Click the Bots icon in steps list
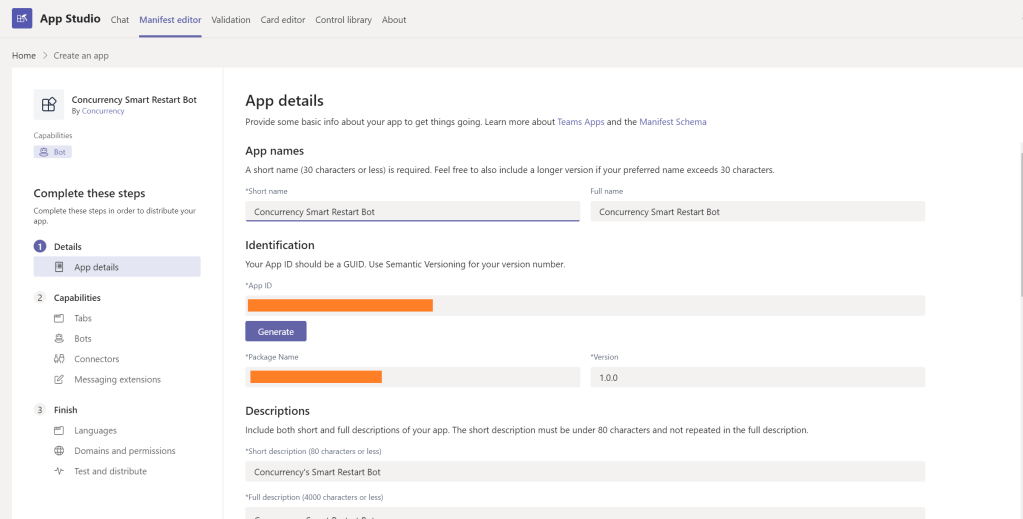 59,339
